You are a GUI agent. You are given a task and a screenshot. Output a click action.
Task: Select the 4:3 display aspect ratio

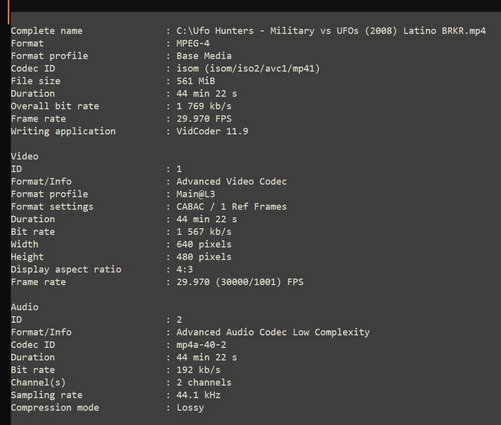pos(185,269)
